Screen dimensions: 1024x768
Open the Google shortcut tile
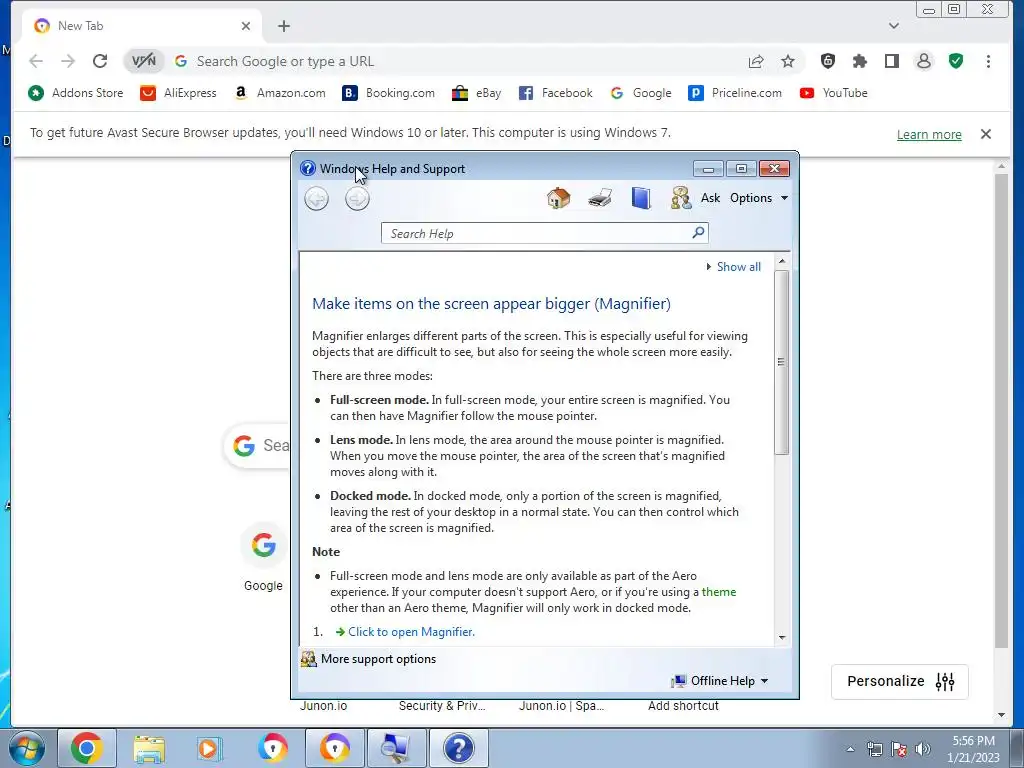point(263,556)
